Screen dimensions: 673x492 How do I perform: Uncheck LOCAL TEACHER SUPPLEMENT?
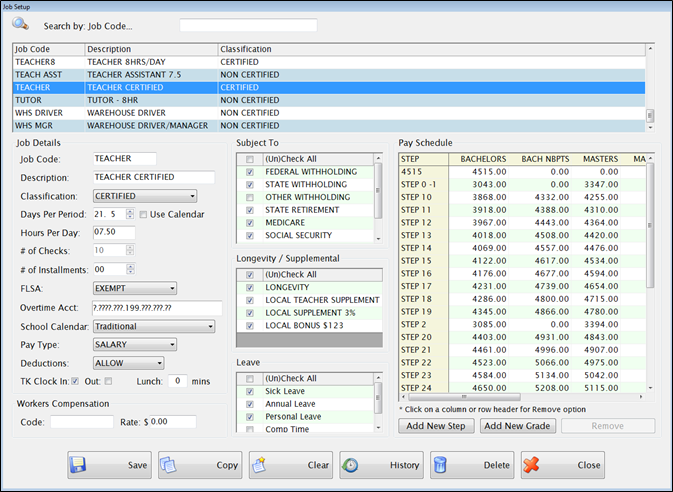click(x=250, y=300)
